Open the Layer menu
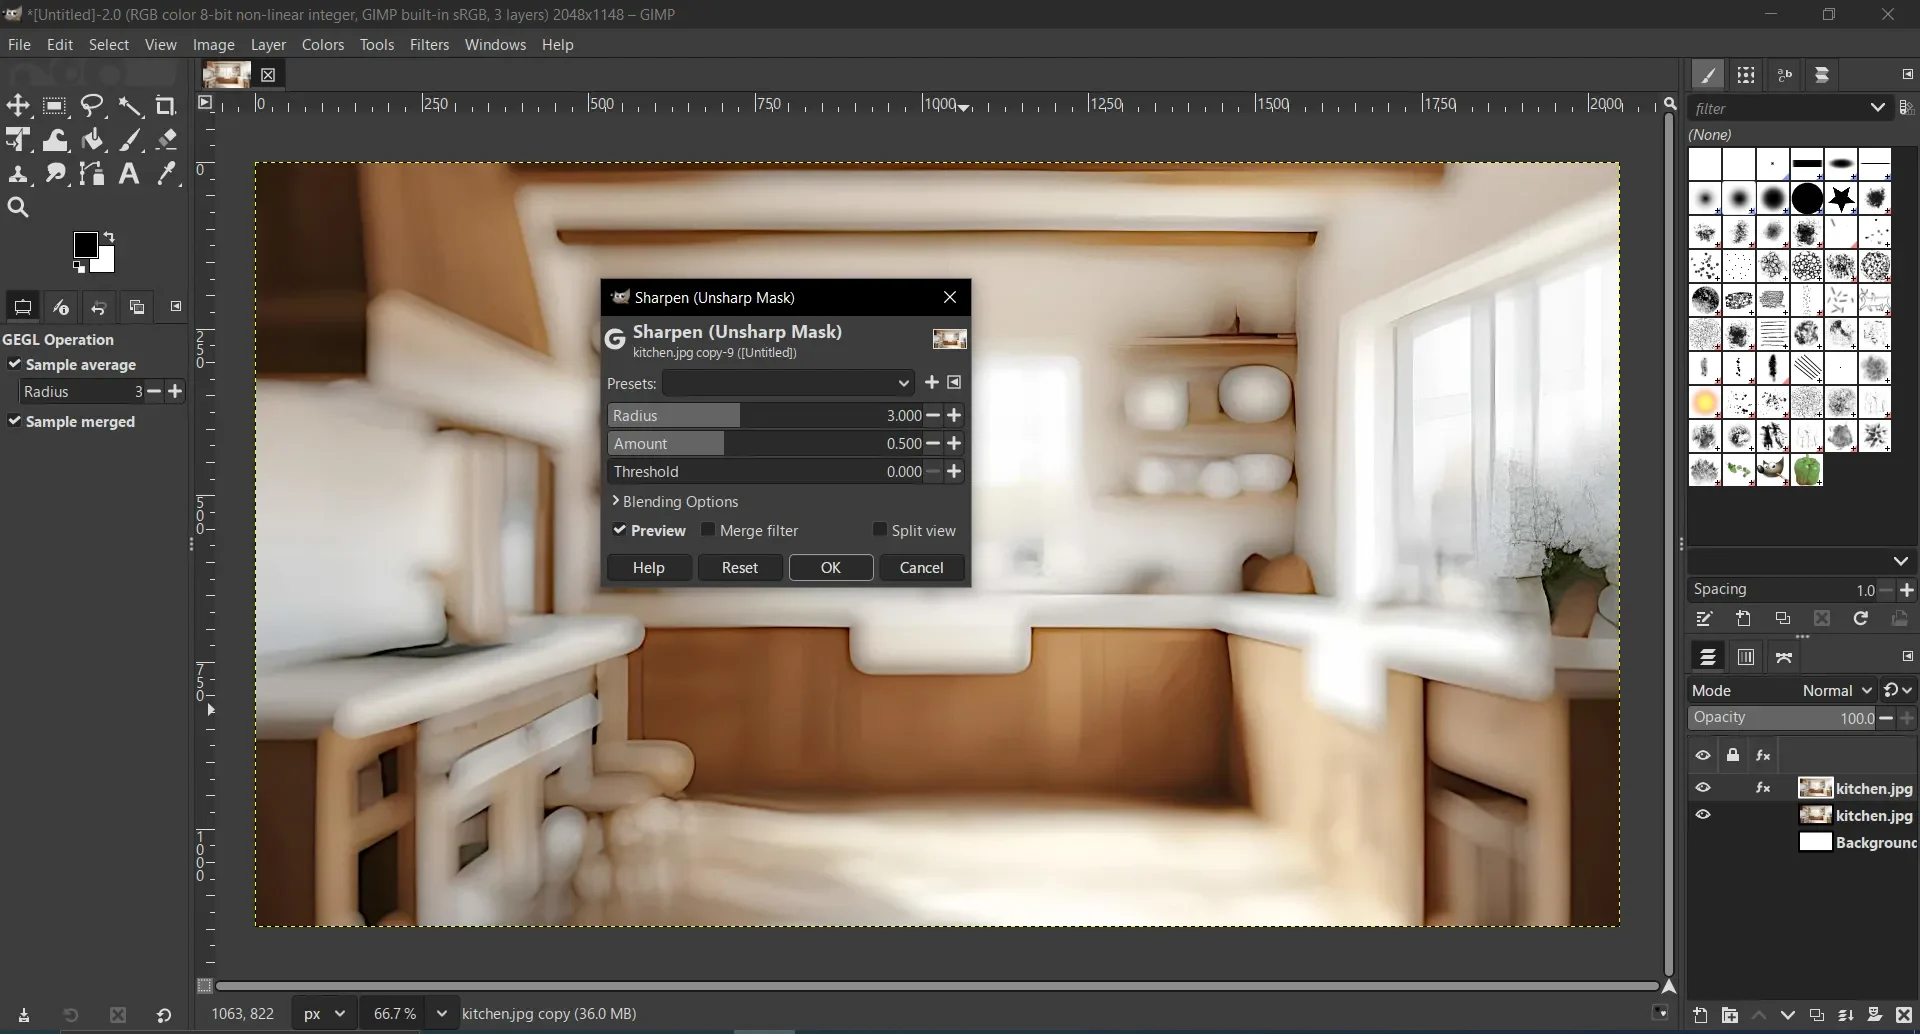 pyautogui.click(x=268, y=45)
